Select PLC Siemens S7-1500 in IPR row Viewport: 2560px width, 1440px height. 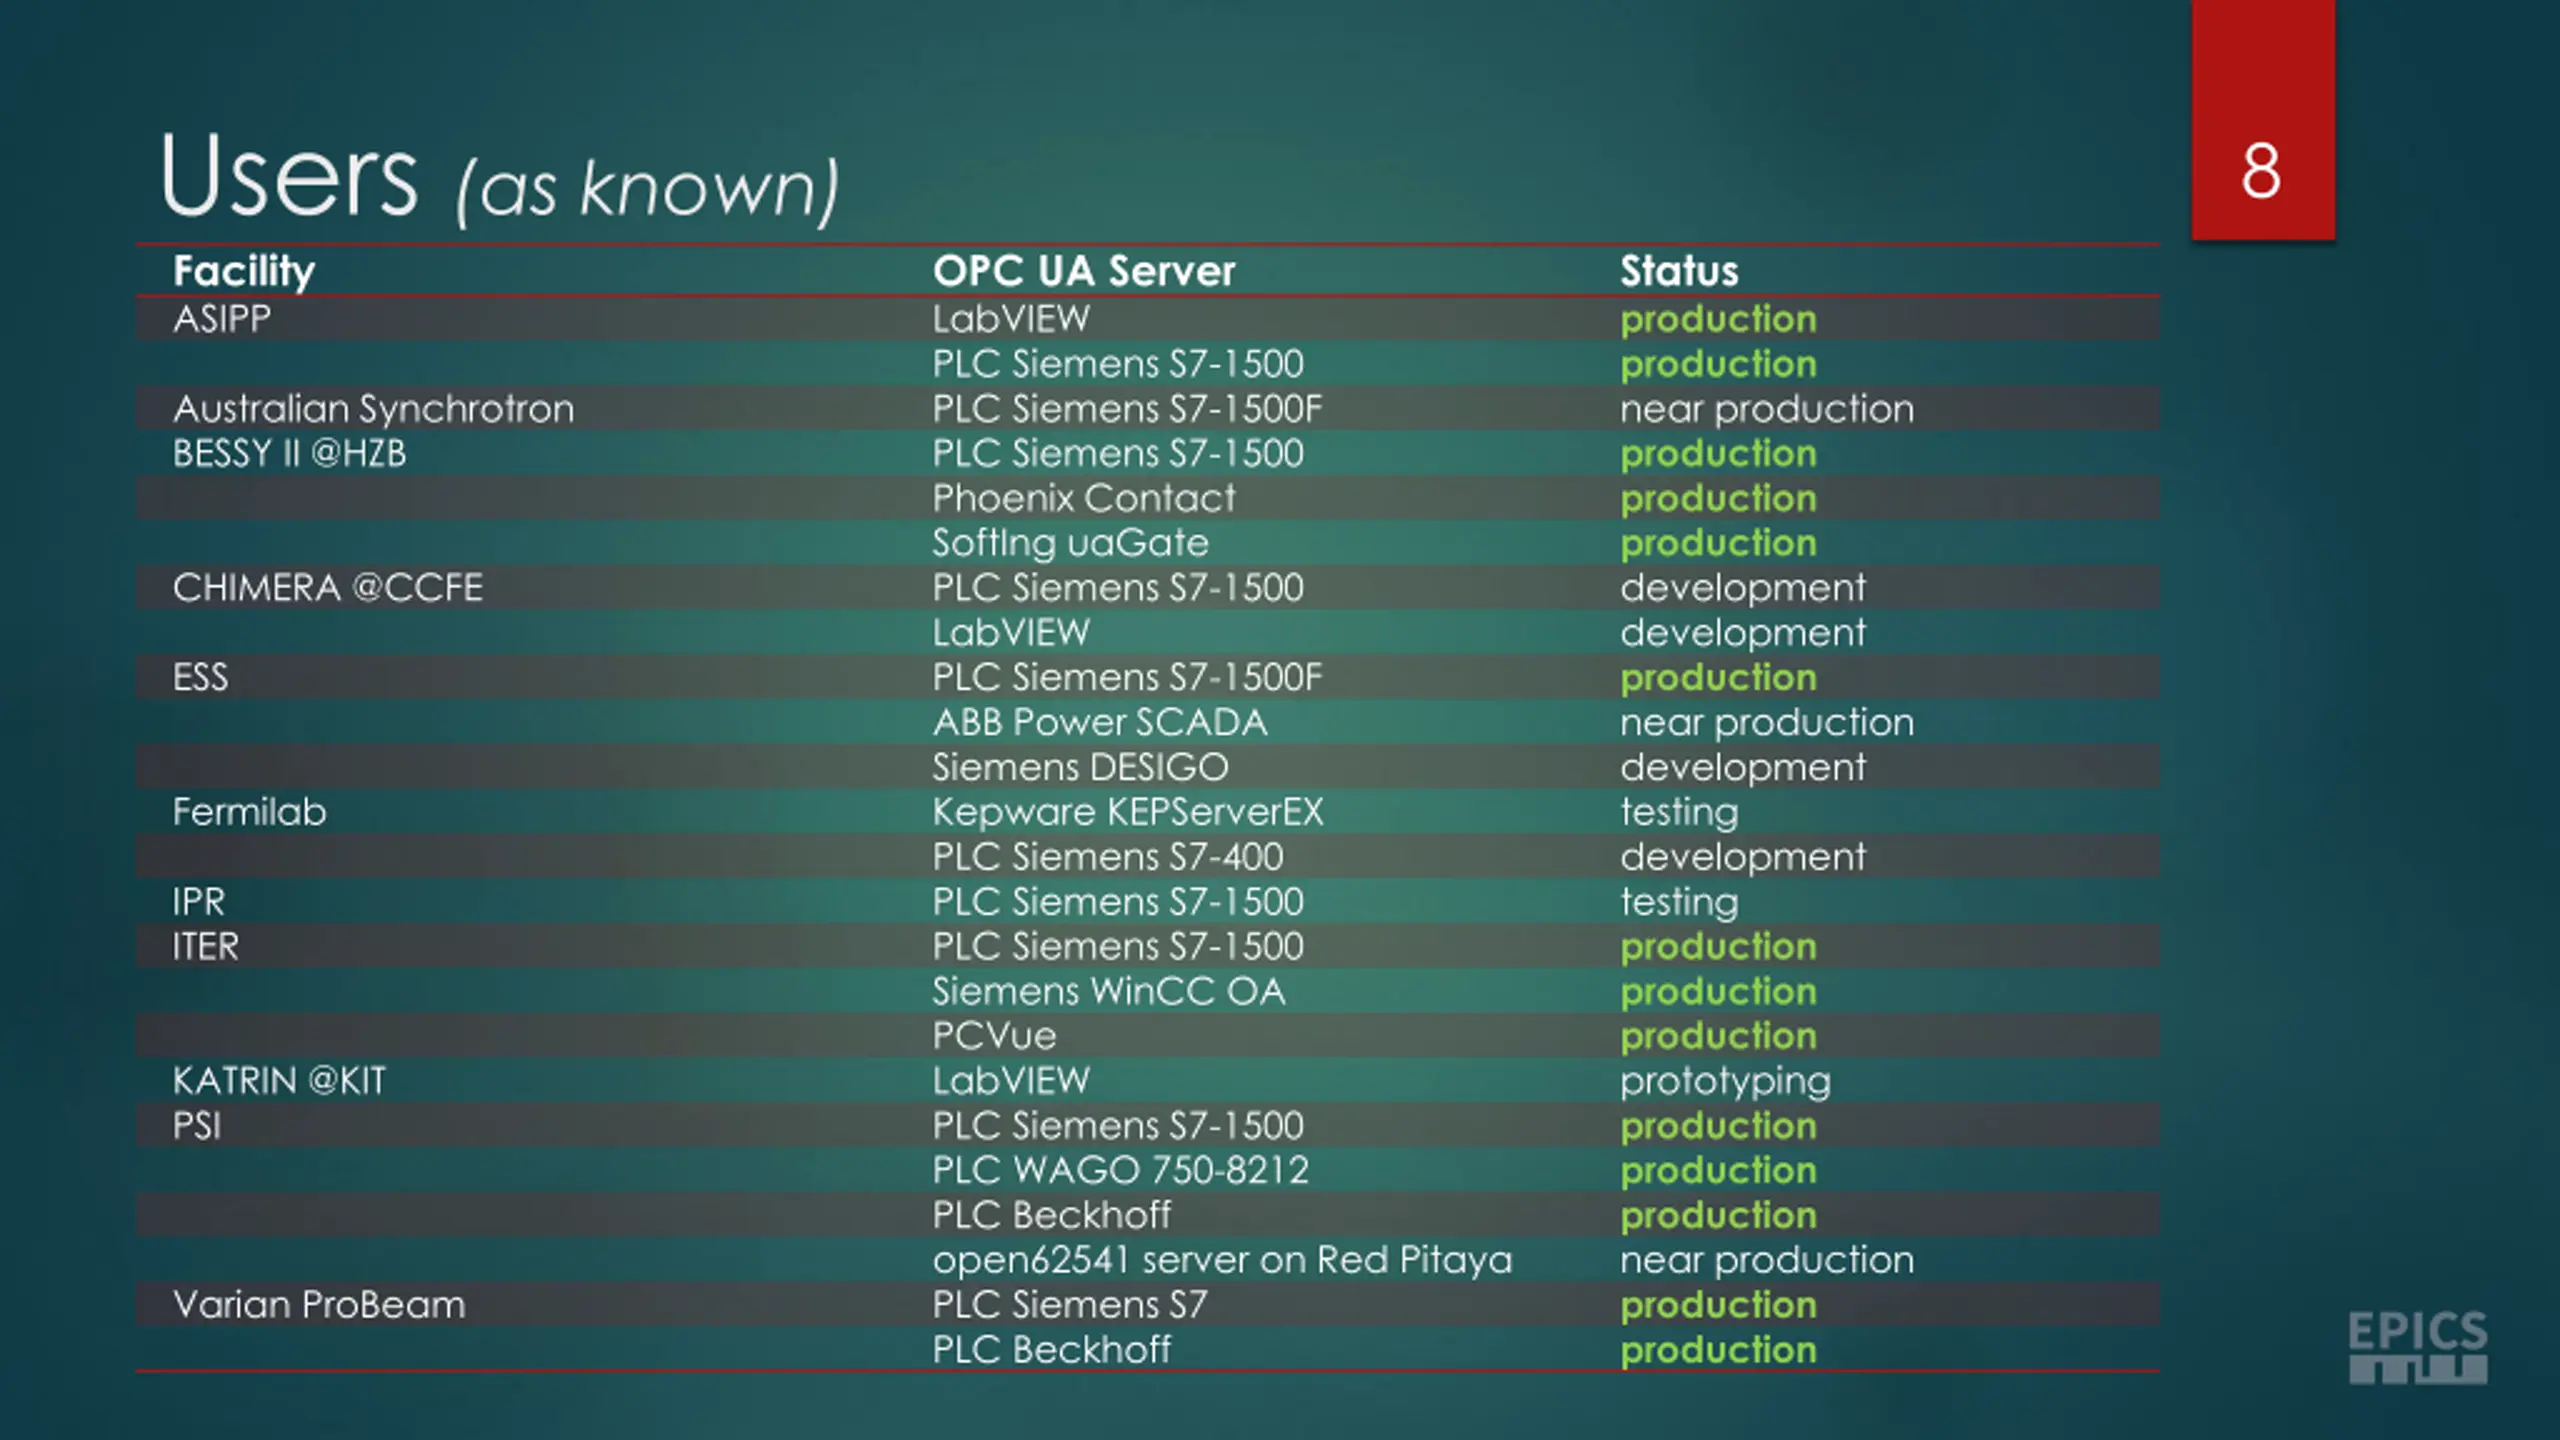(x=1118, y=902)
